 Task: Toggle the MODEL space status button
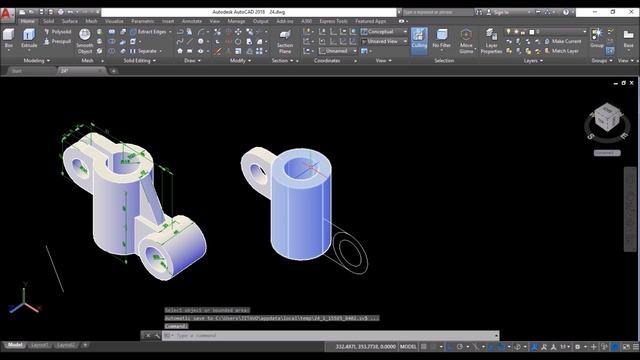click(x=408, y=347)
